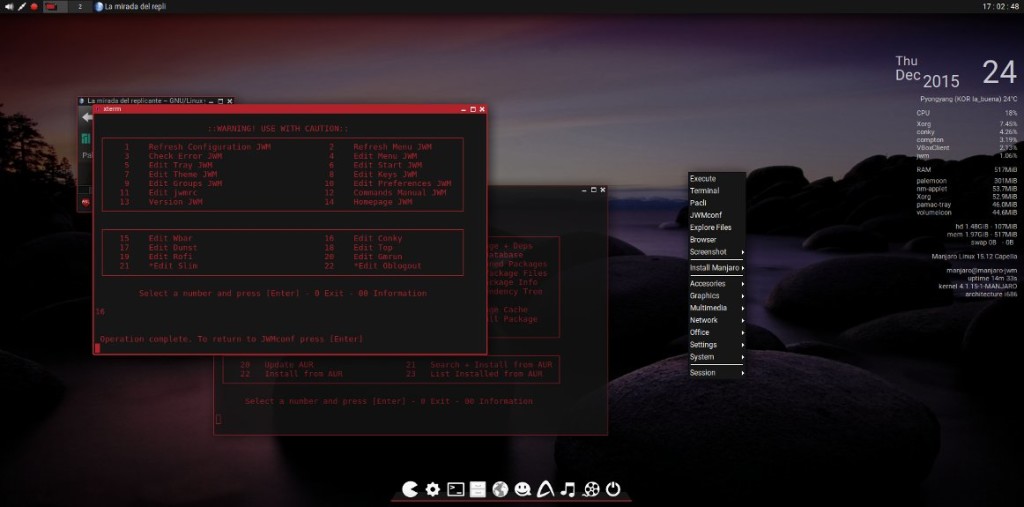The width and height of the screenshot is (1024, 507).
Task: Click the curved A-shaped dock icon
Action: [545, 489]
